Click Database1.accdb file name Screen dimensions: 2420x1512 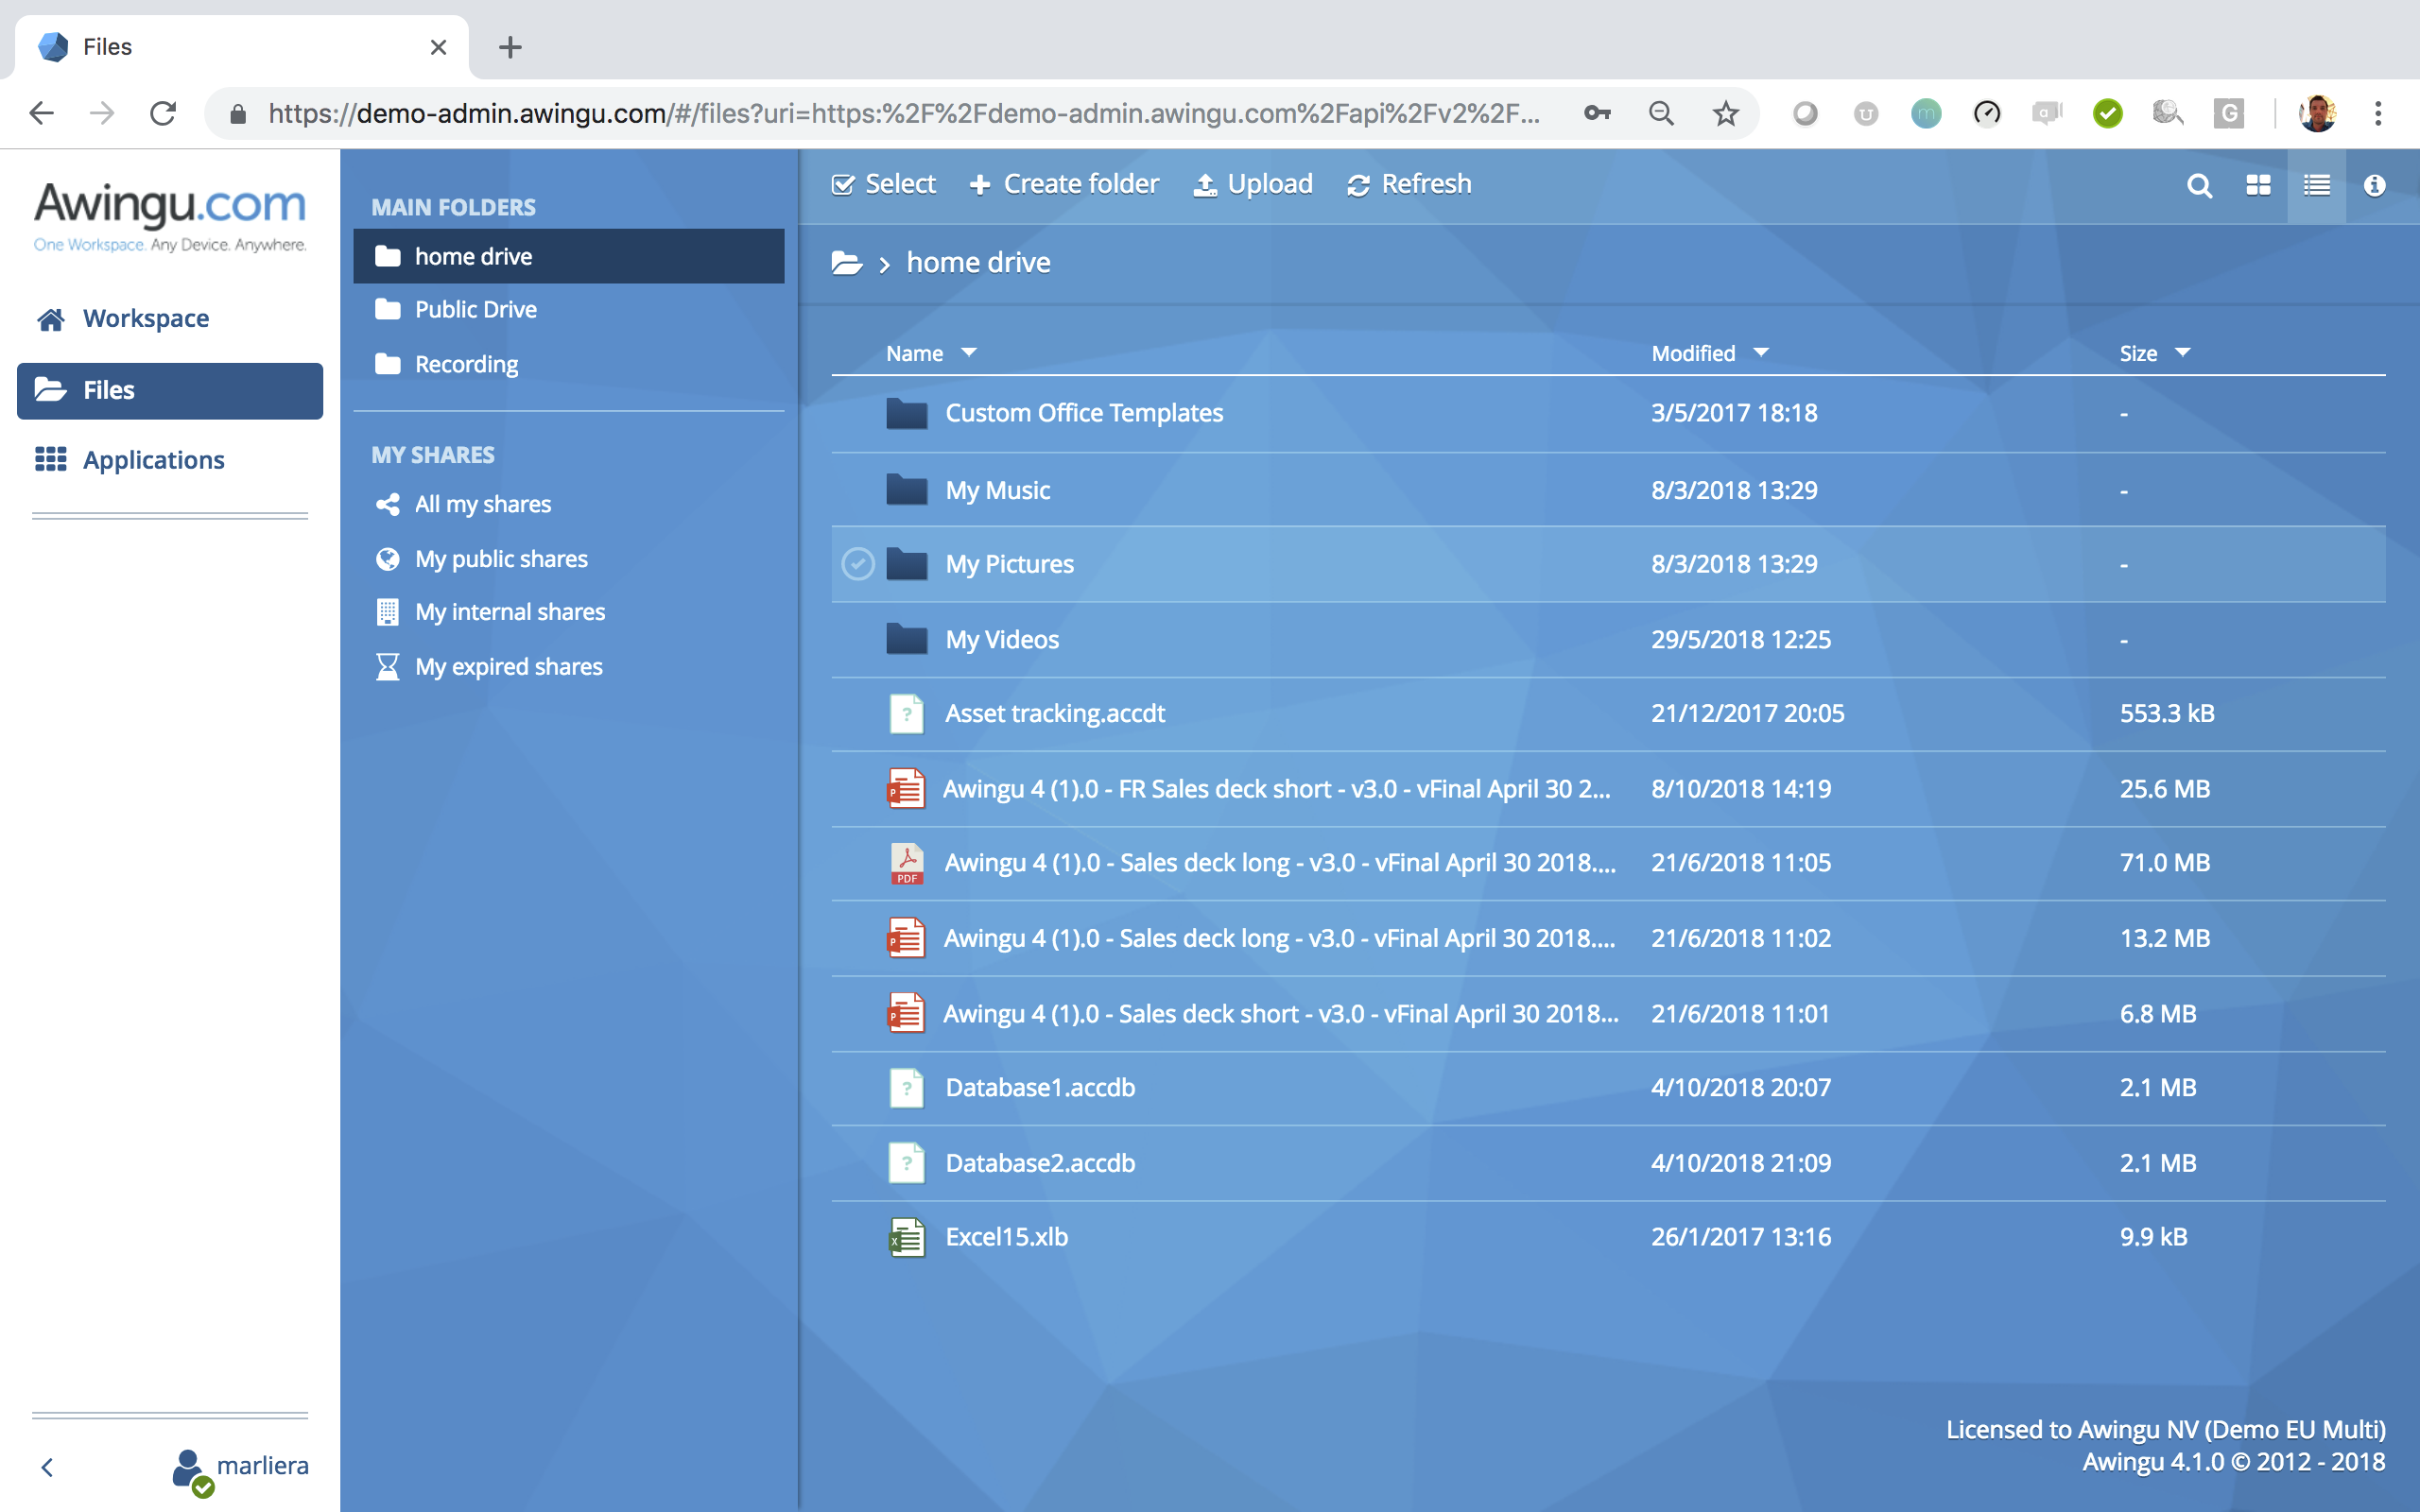point(1041,1088)
